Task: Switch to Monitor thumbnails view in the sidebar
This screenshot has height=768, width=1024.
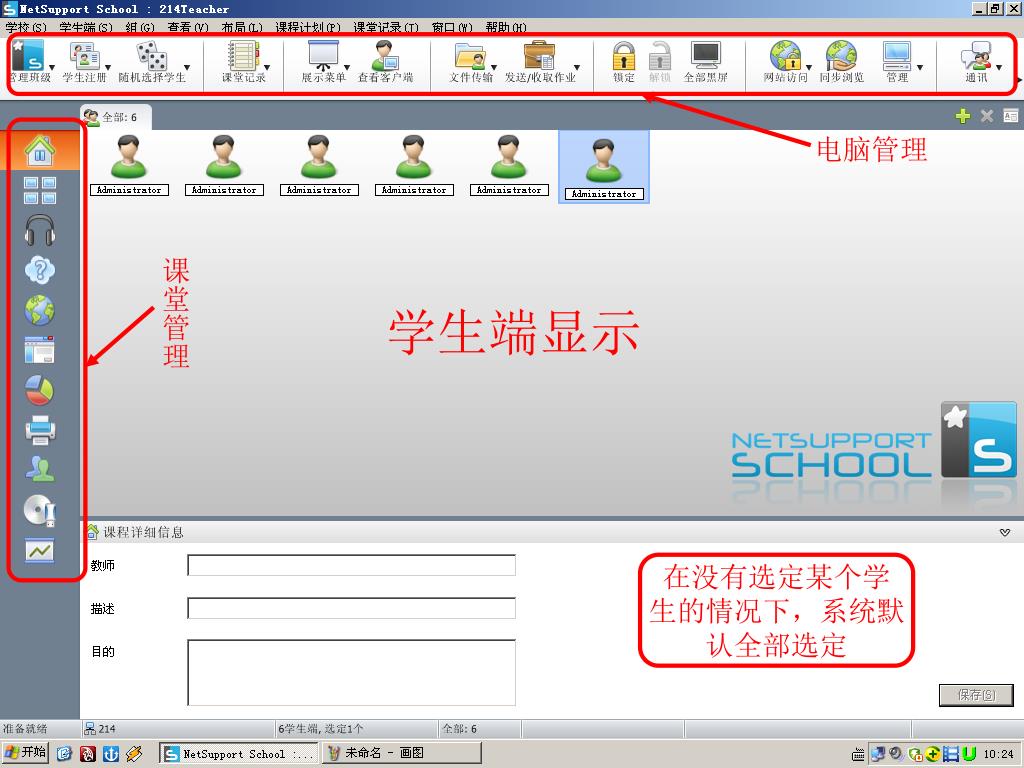Action: point(40,191)
